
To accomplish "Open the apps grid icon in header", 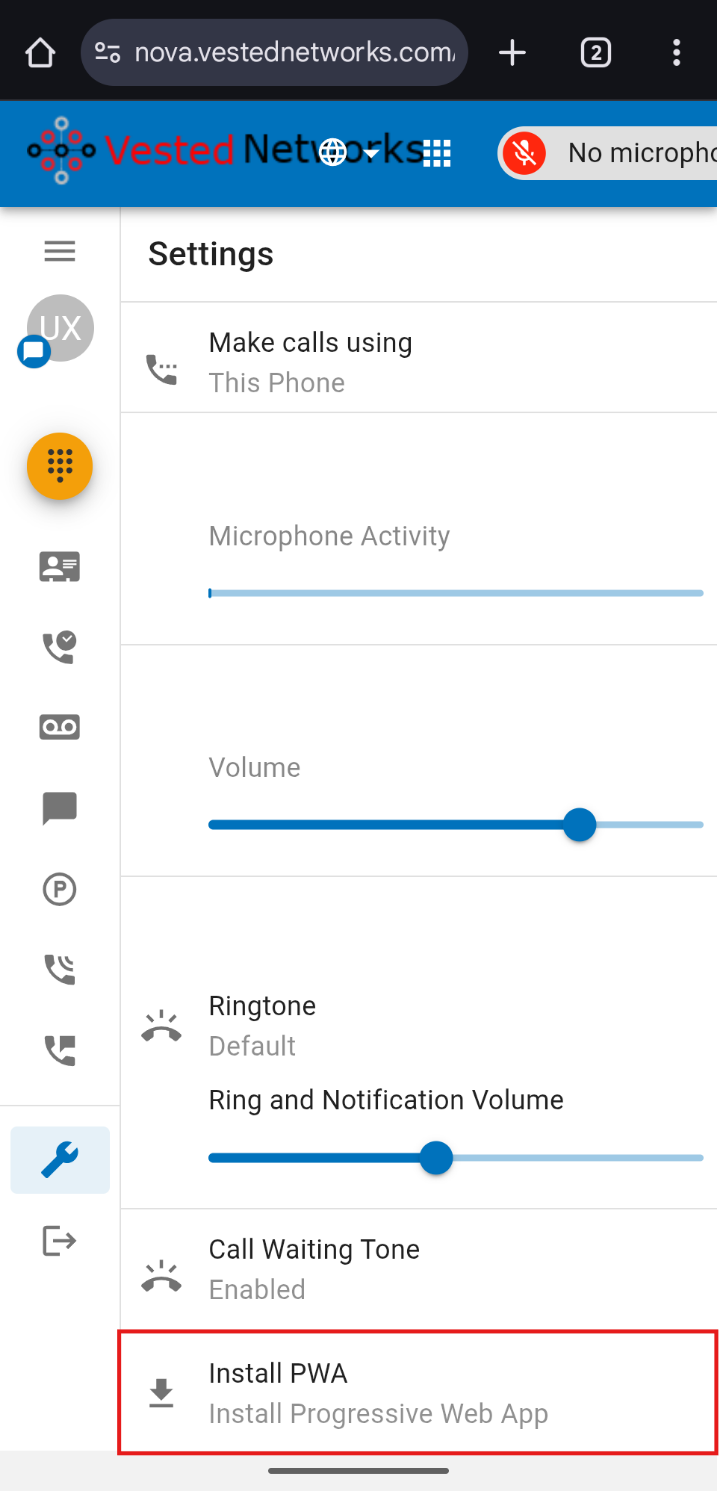I will (437, 153).
